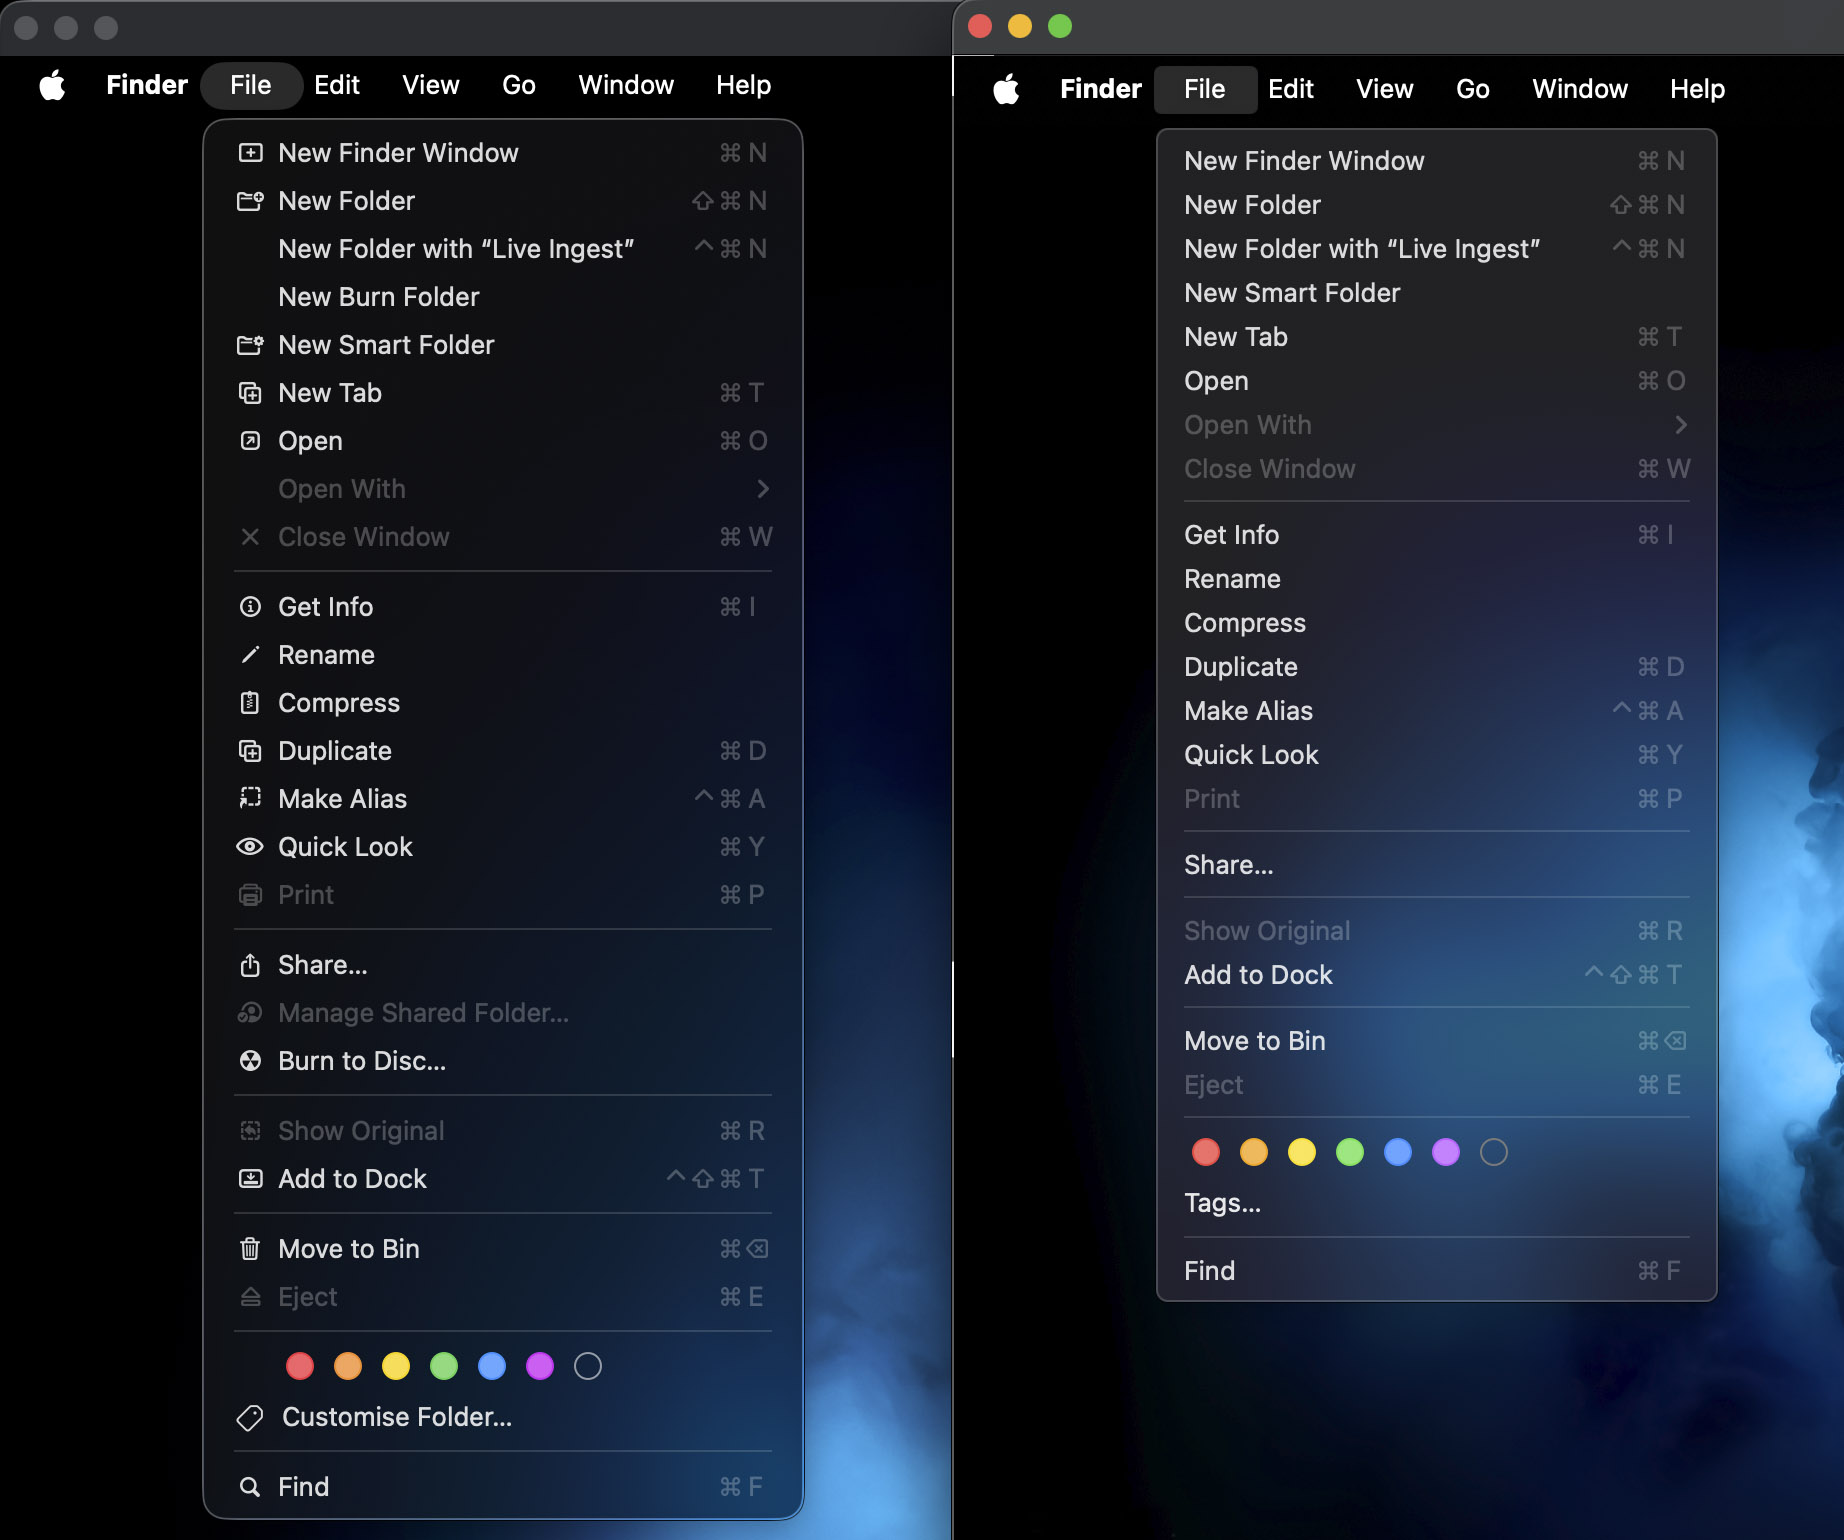
Task: Select the orange tag color in left menu
Action: coord(348,1366)
